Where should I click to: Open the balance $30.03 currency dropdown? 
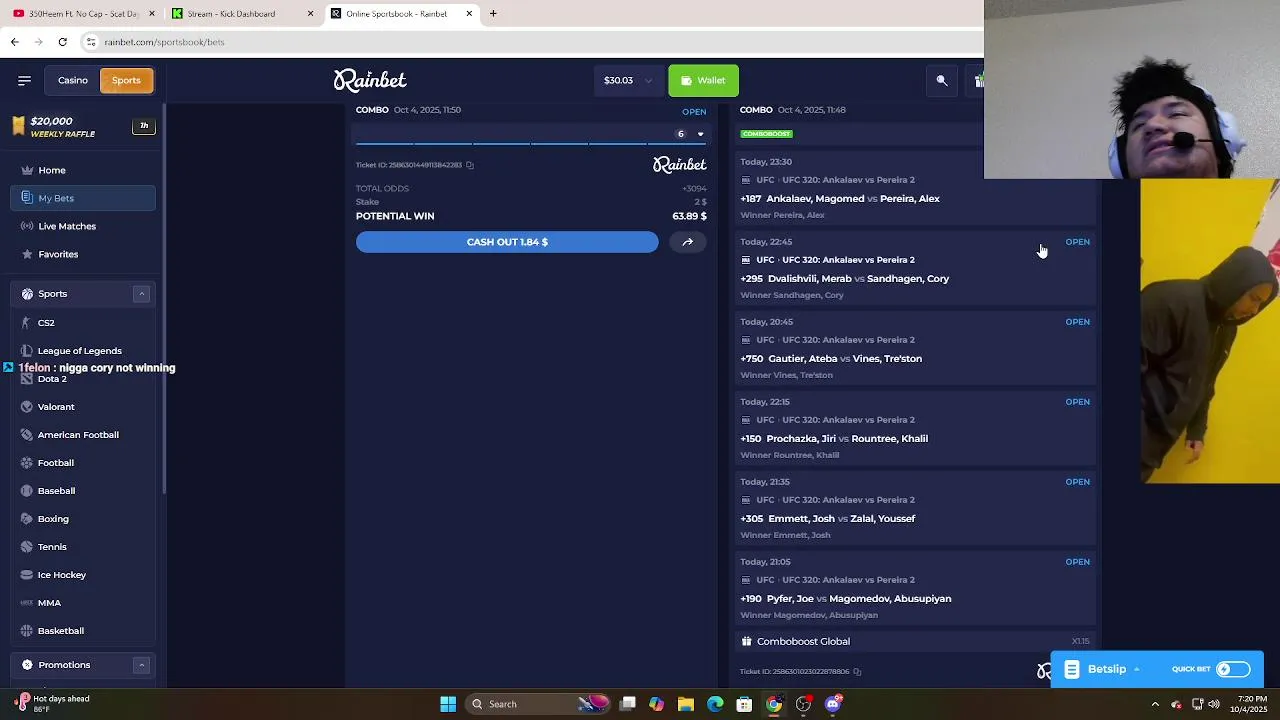pos(628,80)
